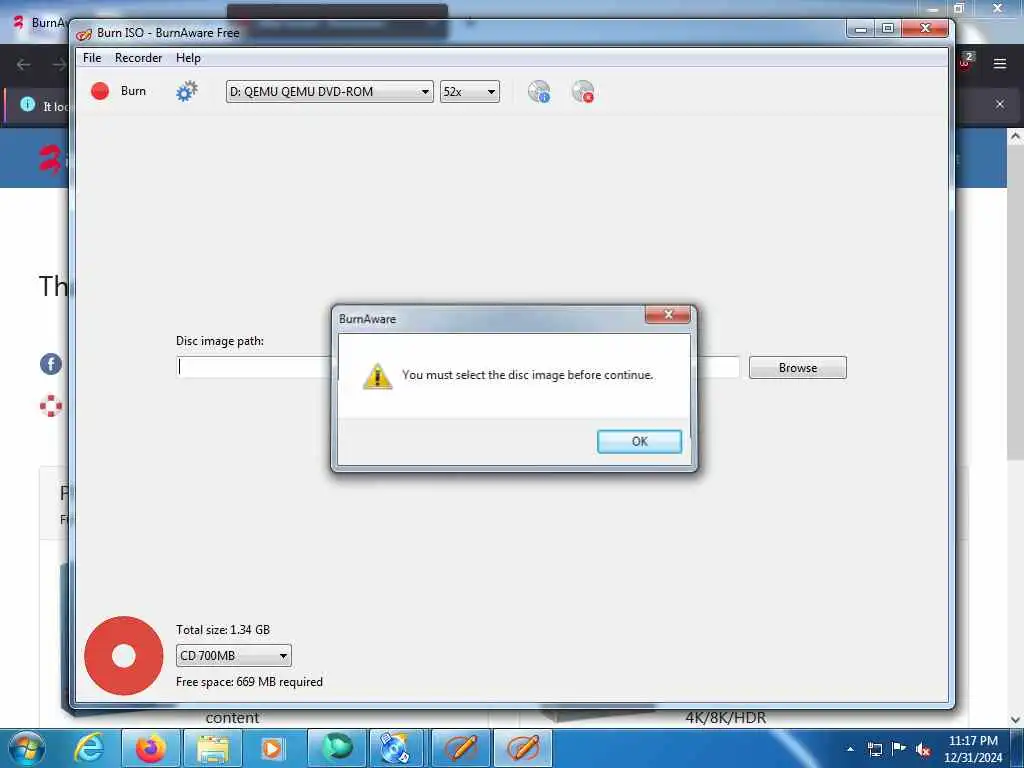Open the 52x burn speed dropdown
Screen dimensions: 1024x768
tap(470, 91)
